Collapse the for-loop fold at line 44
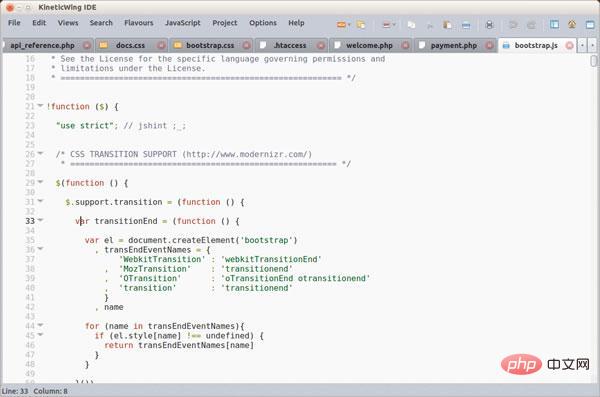Image resolution: width=600 pixels, height=397 pixels. 40,325
